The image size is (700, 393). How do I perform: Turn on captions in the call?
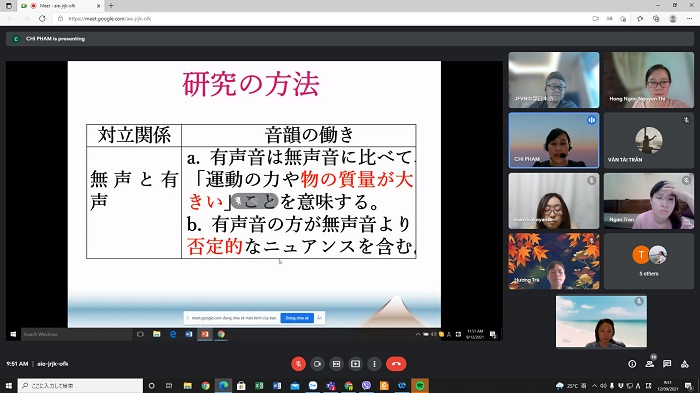coord(337,364)
